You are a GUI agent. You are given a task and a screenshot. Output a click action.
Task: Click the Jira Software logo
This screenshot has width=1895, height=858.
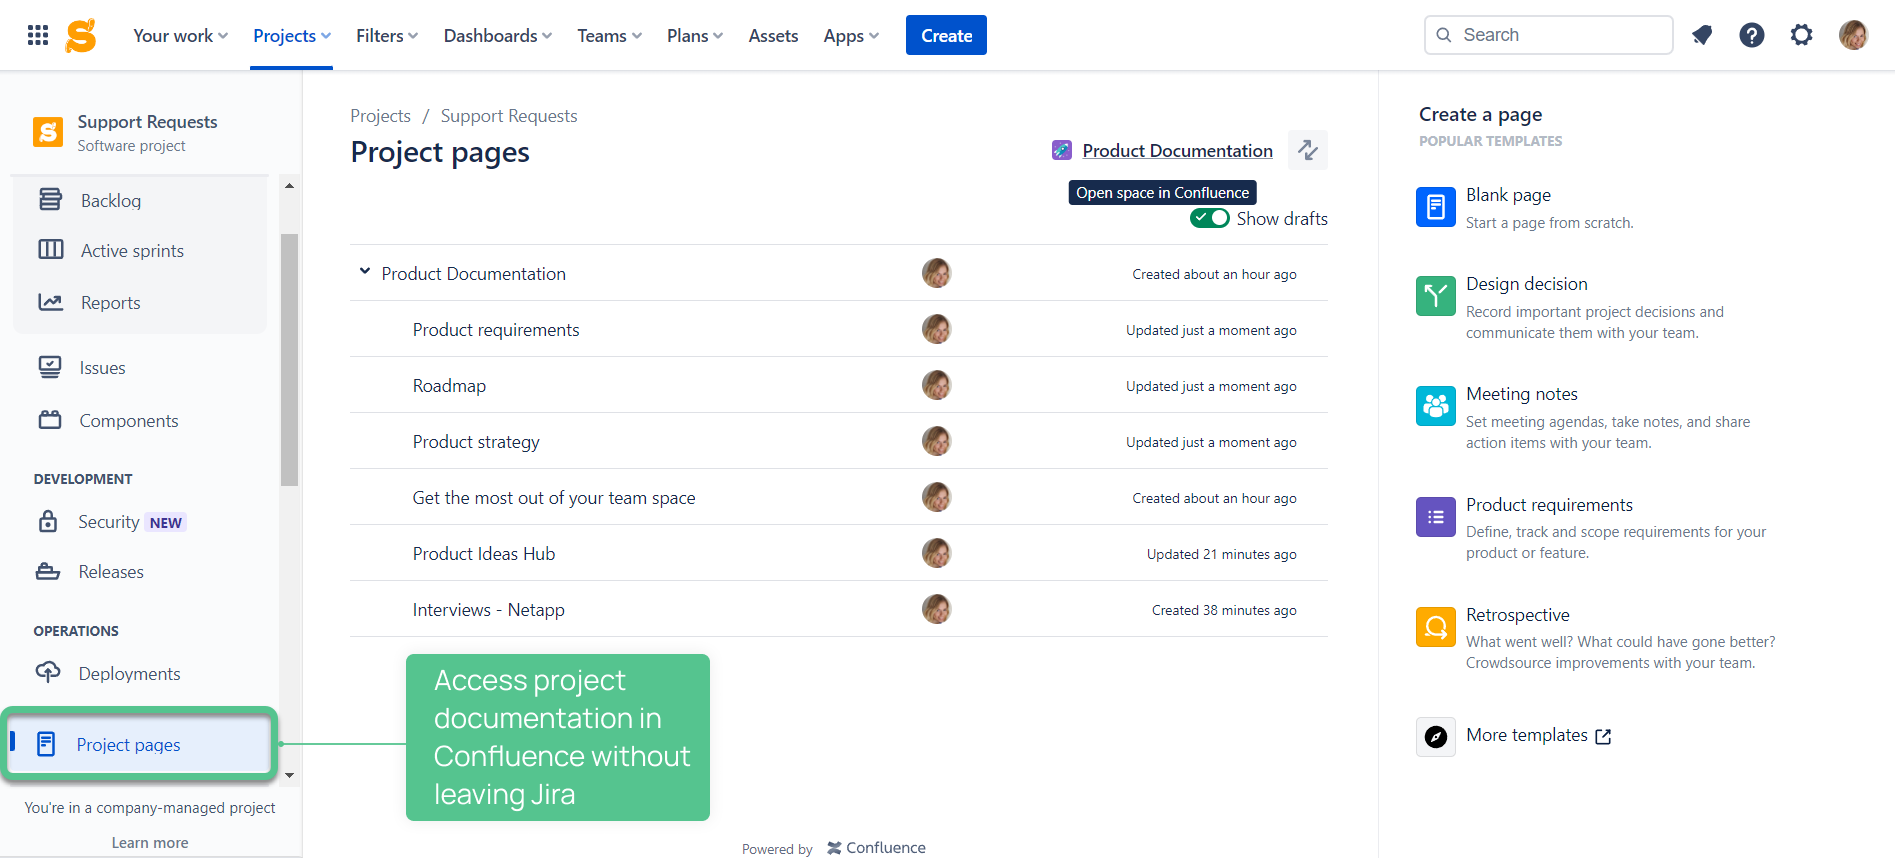[x=81, y=35]
